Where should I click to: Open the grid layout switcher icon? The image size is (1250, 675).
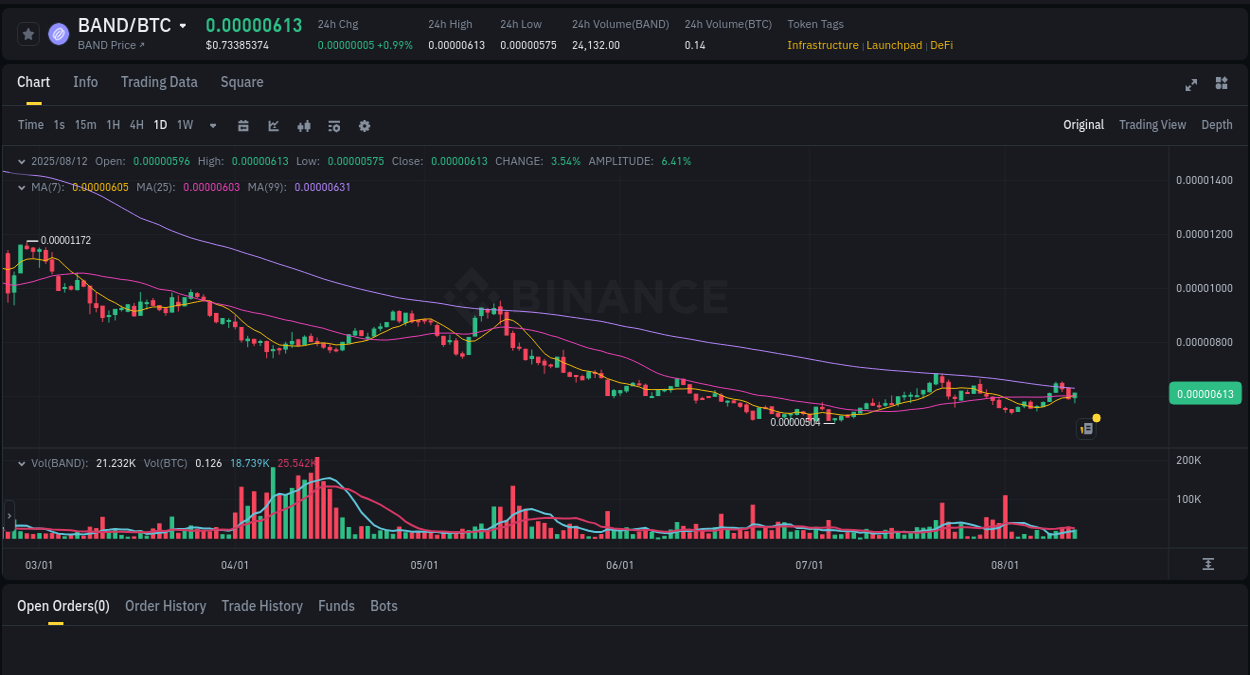(1221, 84)
